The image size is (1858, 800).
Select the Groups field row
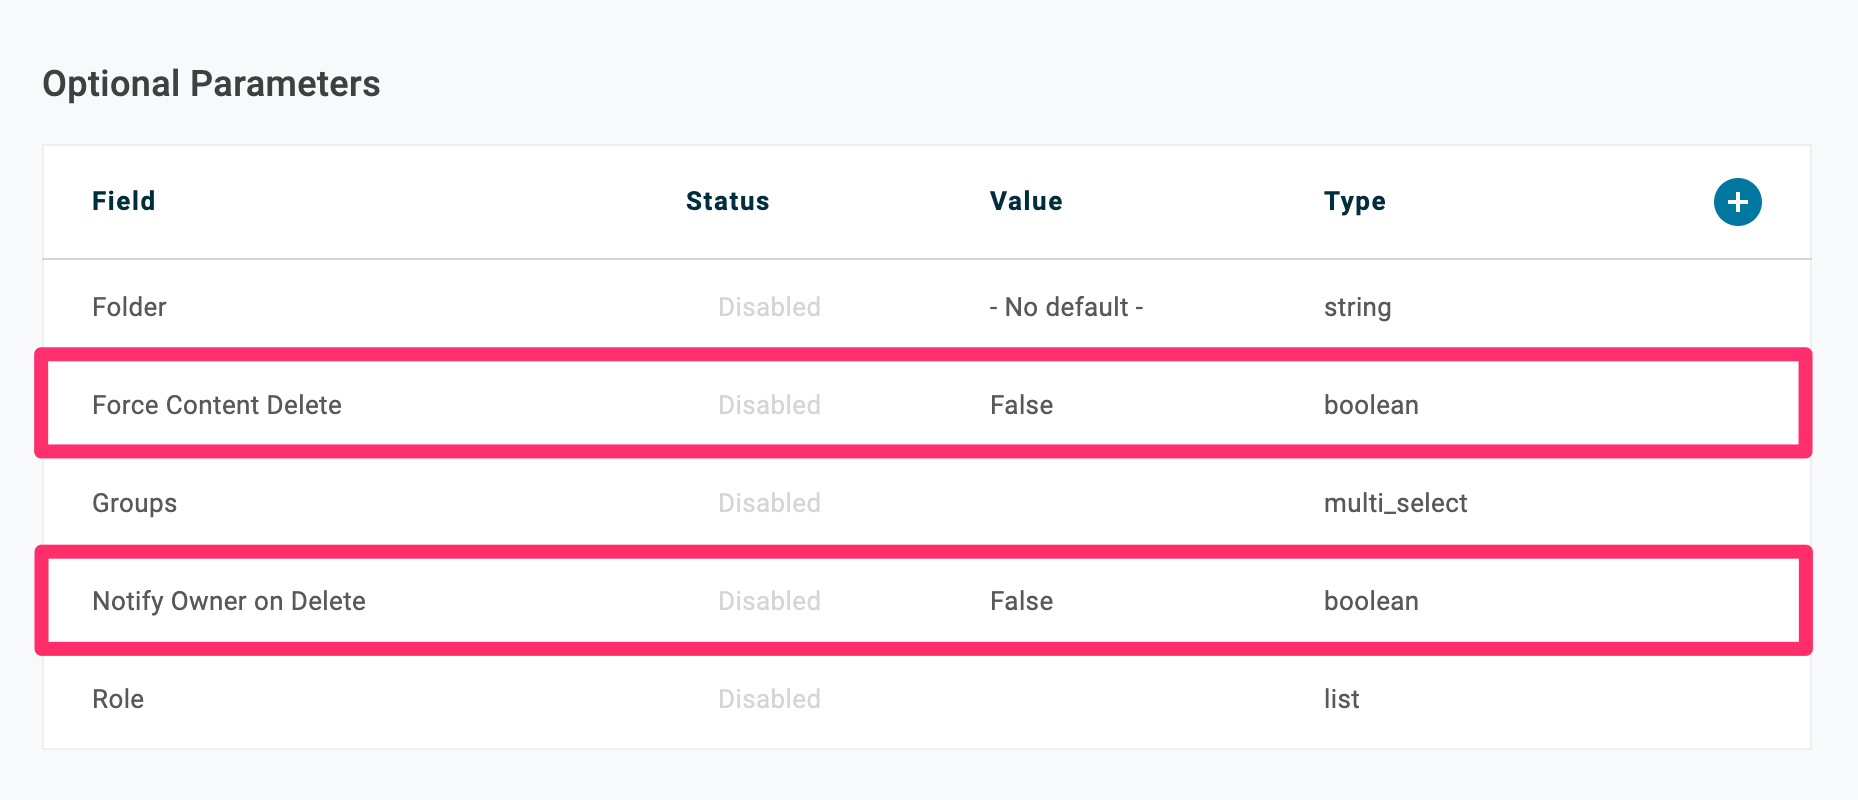pyautogui.click(x=927, y=503)
